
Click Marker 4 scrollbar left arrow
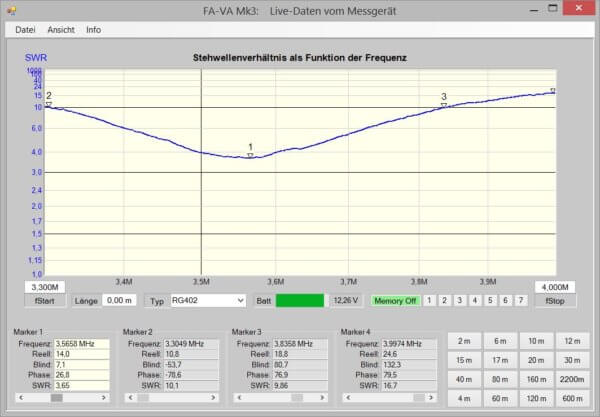click(348, 398)
